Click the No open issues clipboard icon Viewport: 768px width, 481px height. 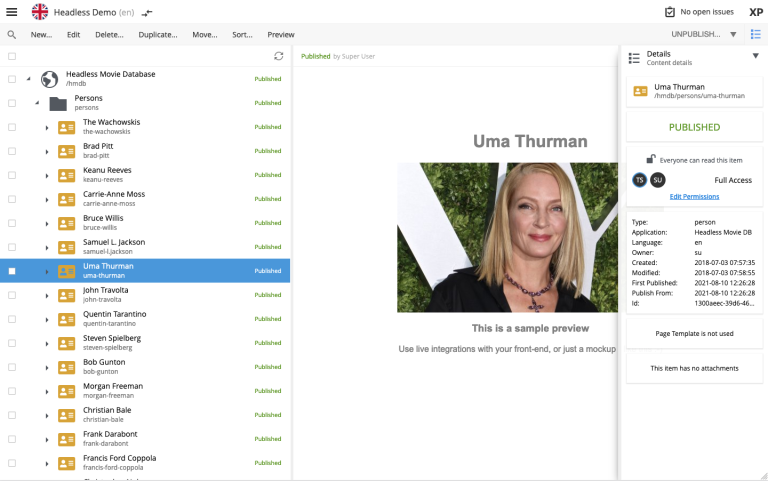(670, 12)
